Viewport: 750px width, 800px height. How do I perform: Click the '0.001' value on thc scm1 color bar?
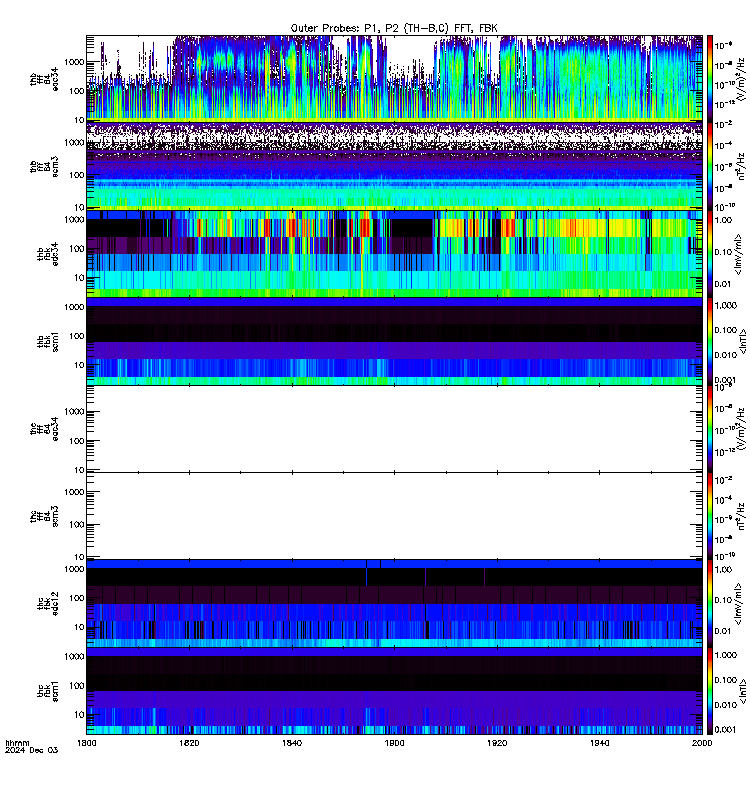coord(726,730)
